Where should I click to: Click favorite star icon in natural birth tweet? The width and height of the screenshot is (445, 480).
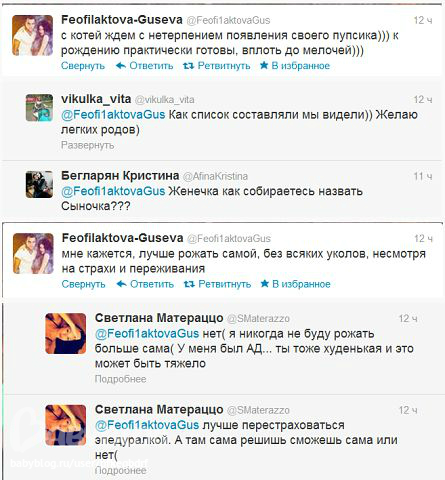[x=265, y=284]
